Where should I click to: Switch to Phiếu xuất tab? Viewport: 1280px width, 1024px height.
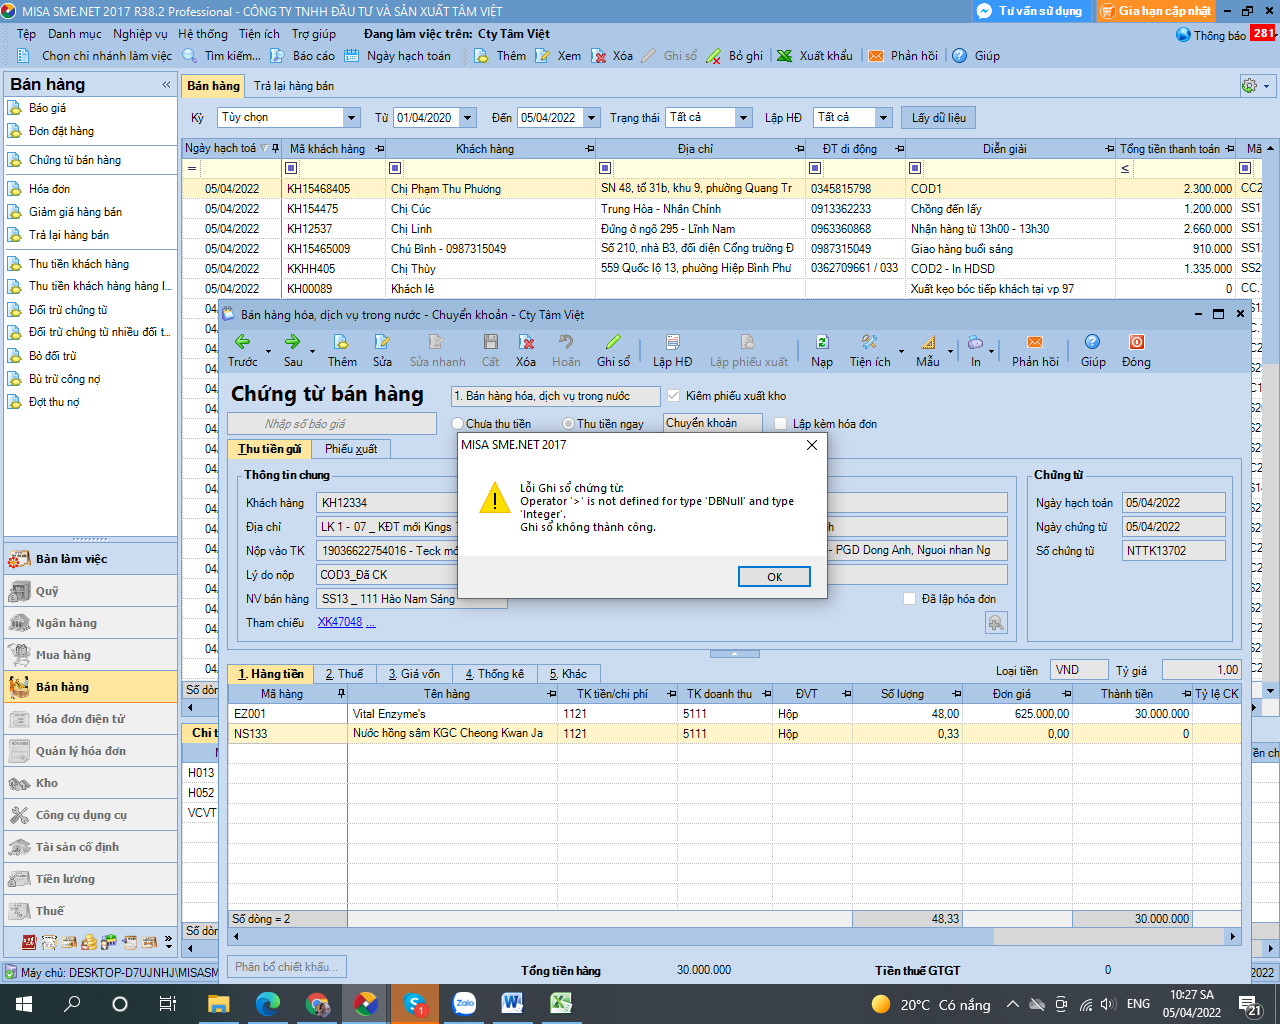click(x=351, y=449)
